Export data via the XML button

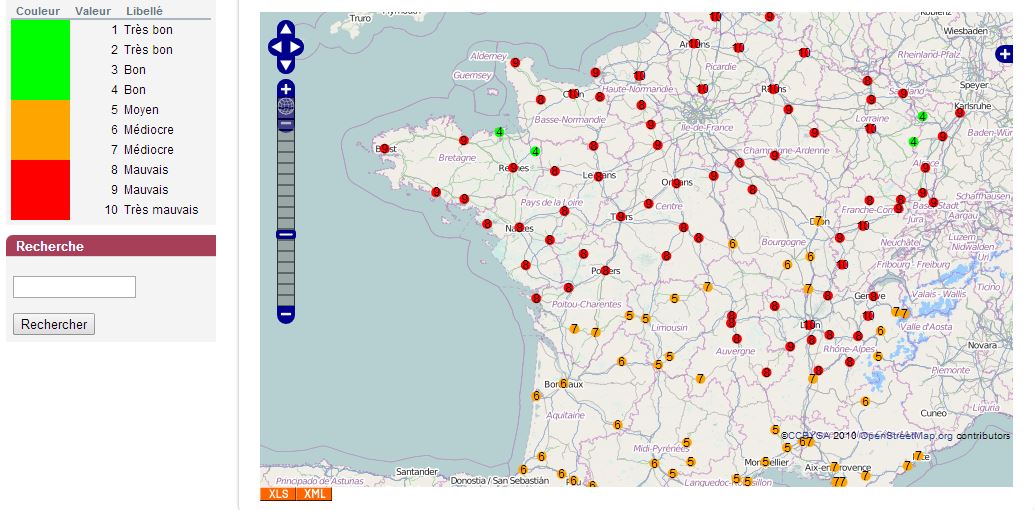(314, 494)
